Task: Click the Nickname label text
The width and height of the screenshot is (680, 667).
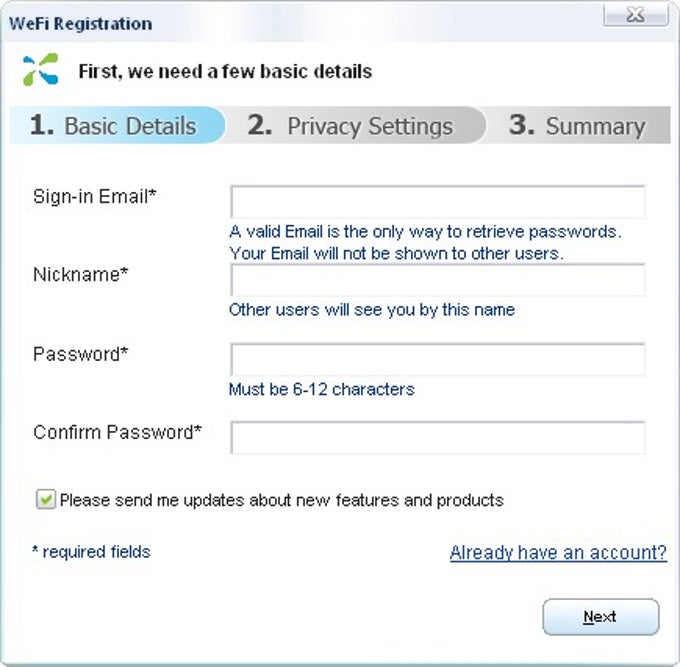Action: (x=81, y=275)
